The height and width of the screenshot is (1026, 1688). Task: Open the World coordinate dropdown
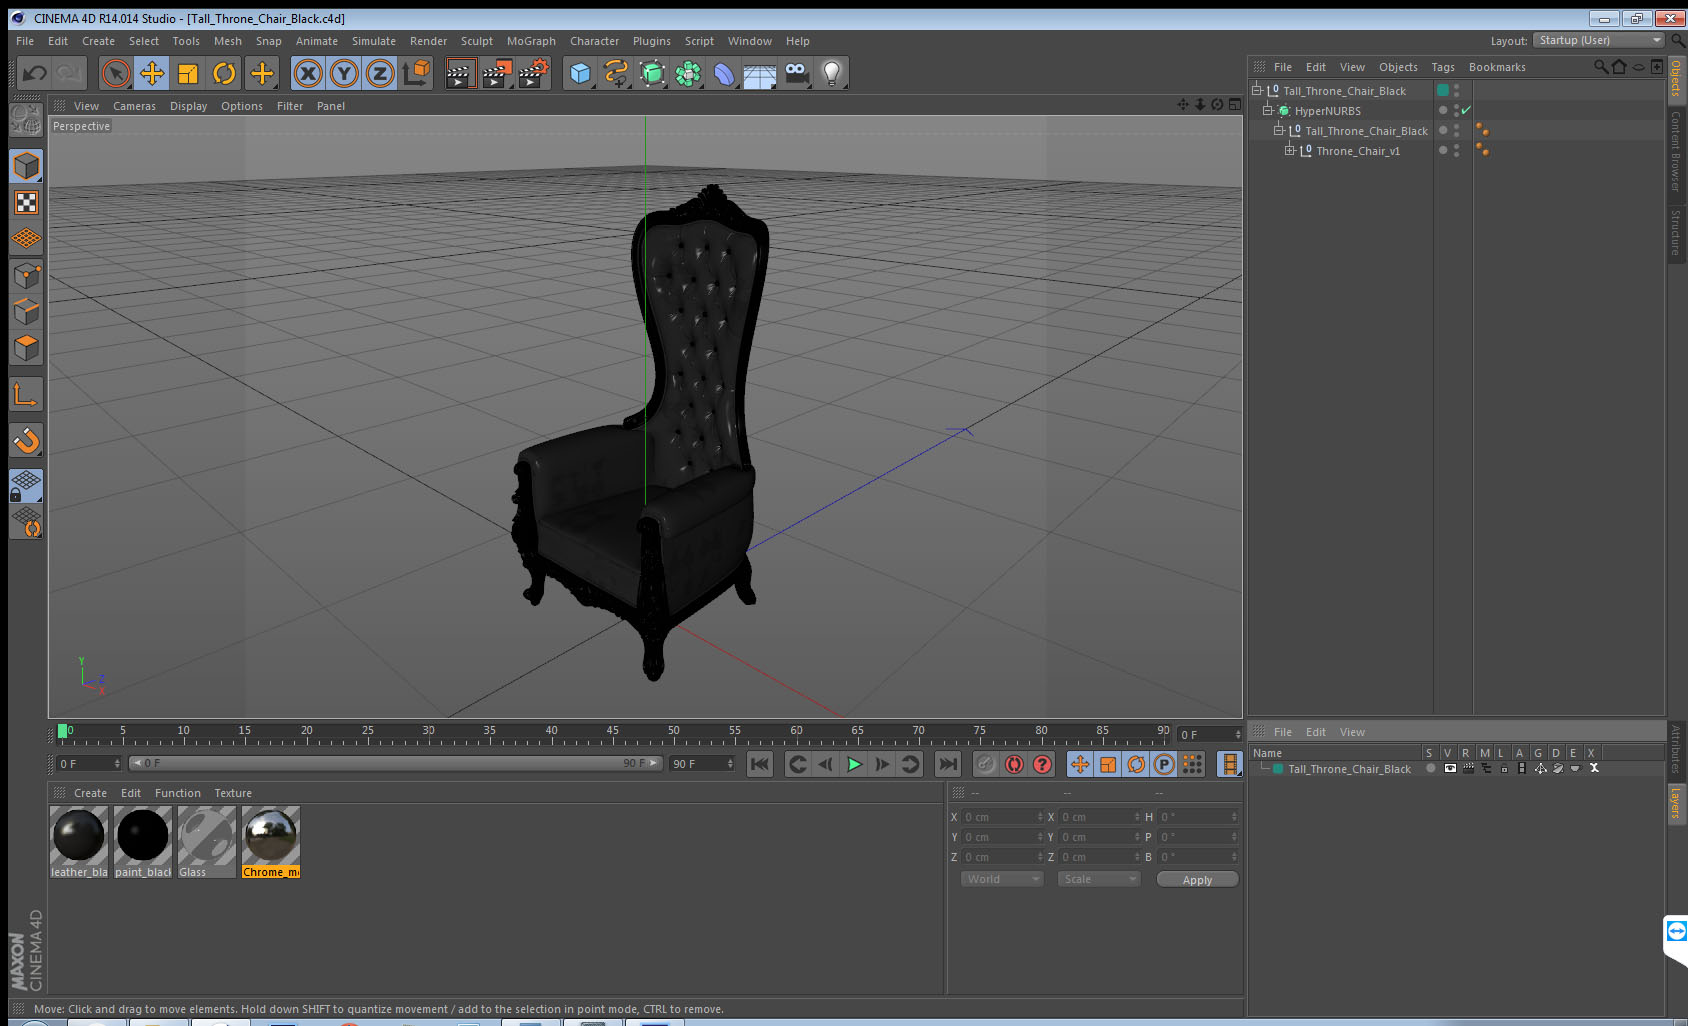[x=1002, y=879]
